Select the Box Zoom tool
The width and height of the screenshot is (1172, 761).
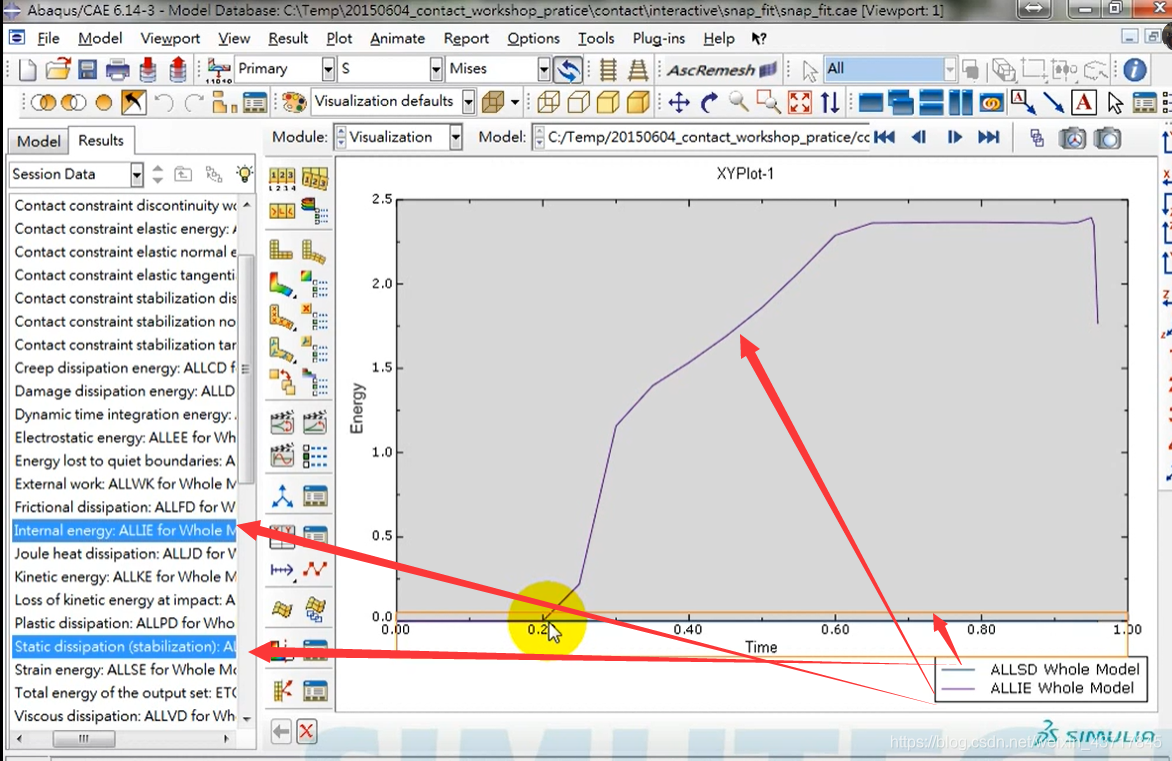point(768,102)
